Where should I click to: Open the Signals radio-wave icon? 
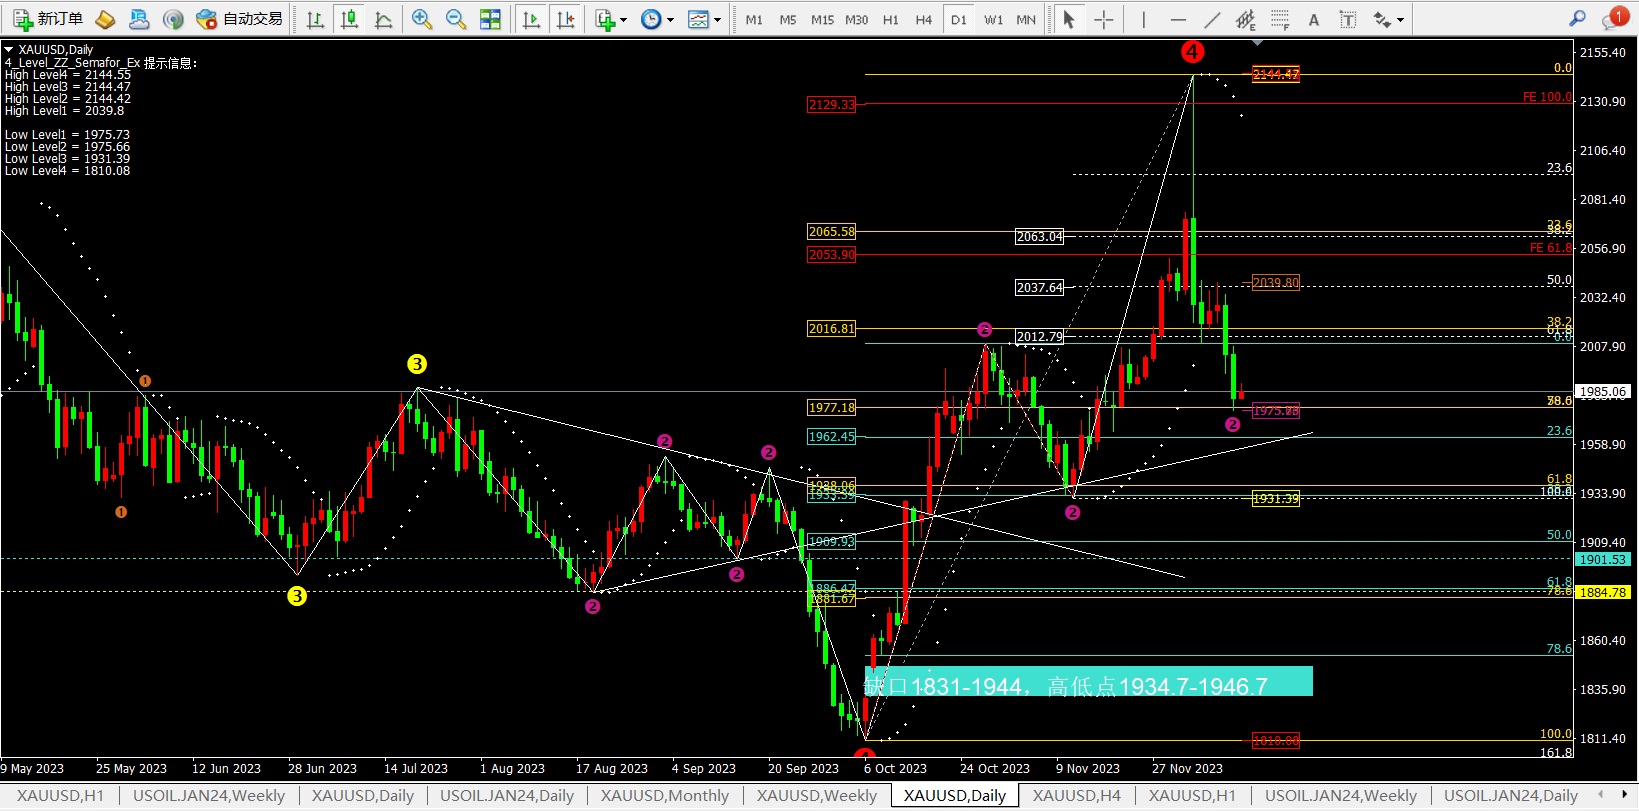pos(173,19)
